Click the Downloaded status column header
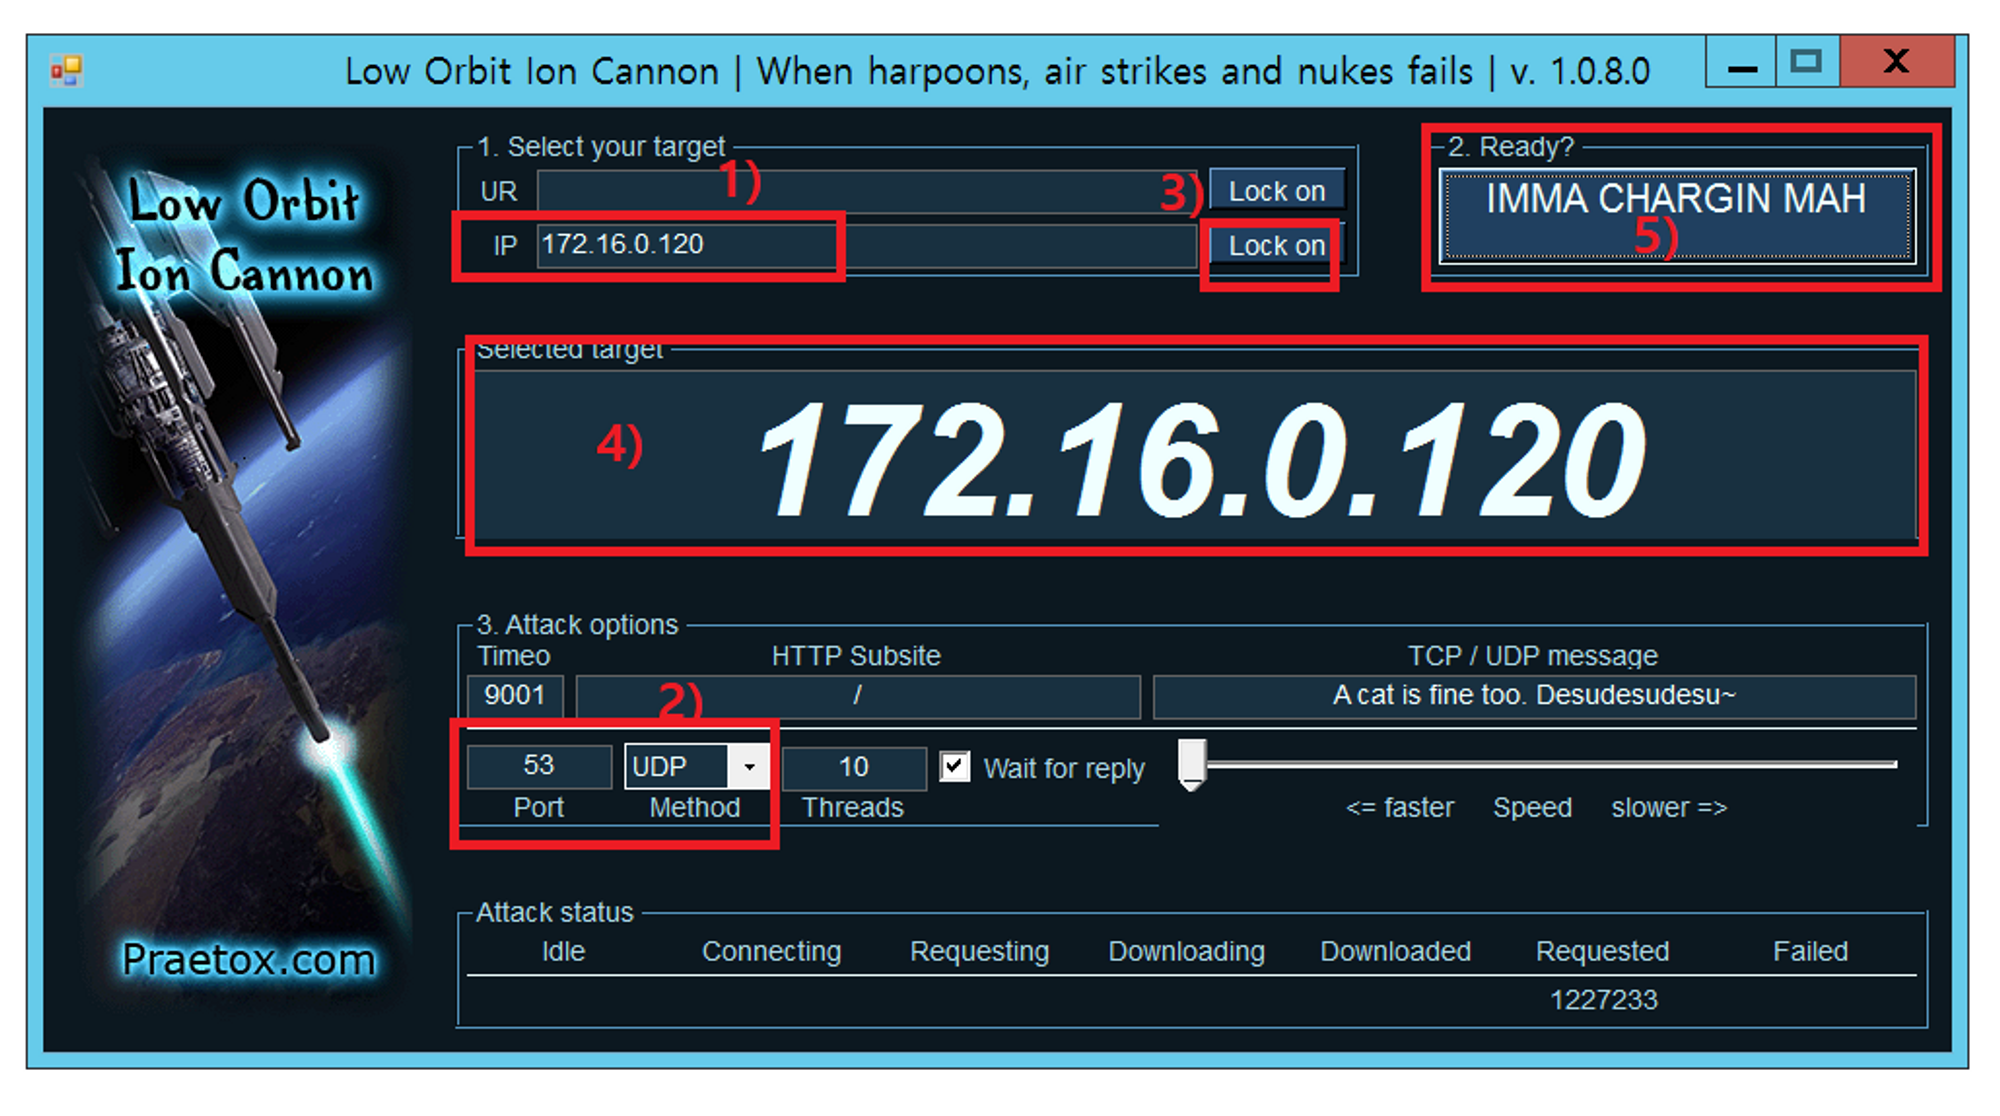 (1395, 951)
